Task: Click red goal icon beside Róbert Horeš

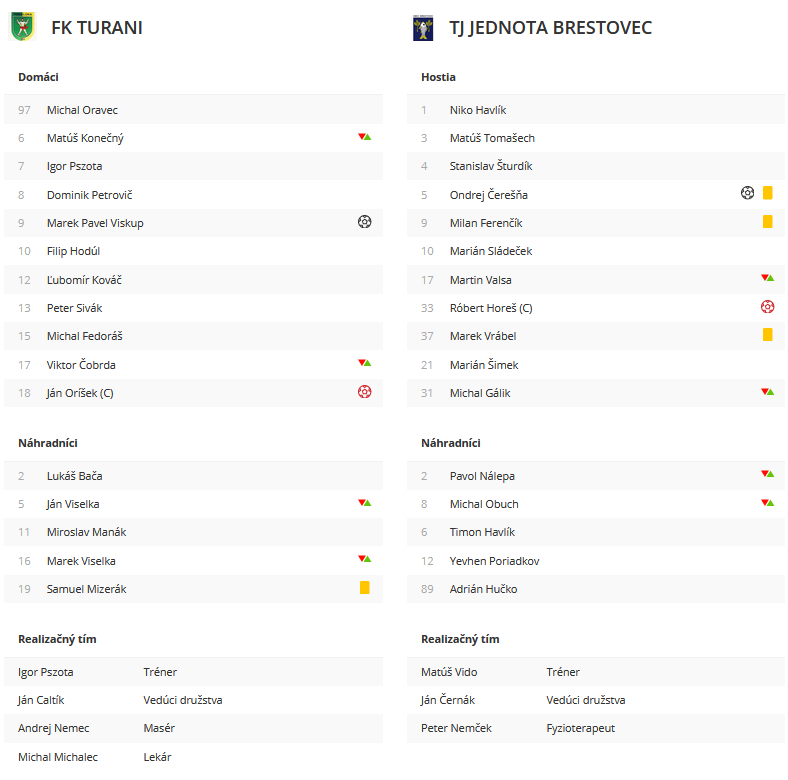Action: 767,307
